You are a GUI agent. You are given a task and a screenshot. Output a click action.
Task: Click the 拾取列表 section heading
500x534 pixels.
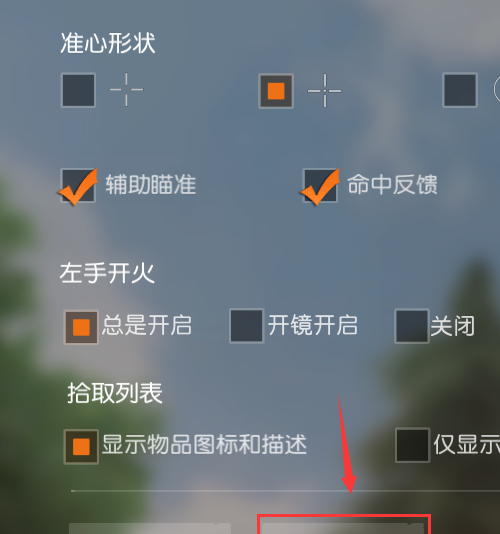pos(115,393)
